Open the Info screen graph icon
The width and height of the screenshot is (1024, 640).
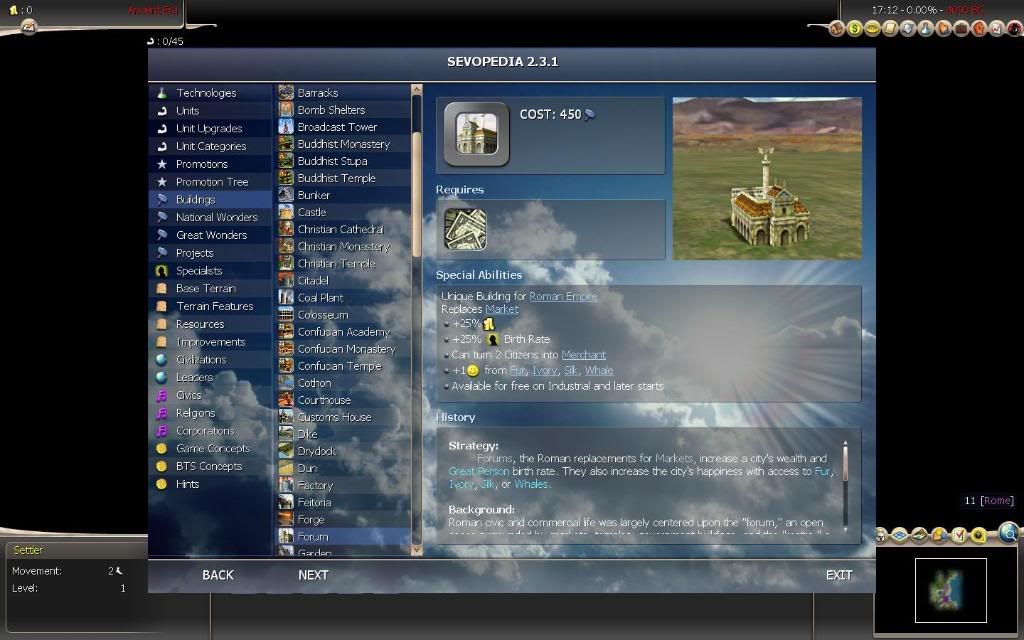(x=997, y=28)
